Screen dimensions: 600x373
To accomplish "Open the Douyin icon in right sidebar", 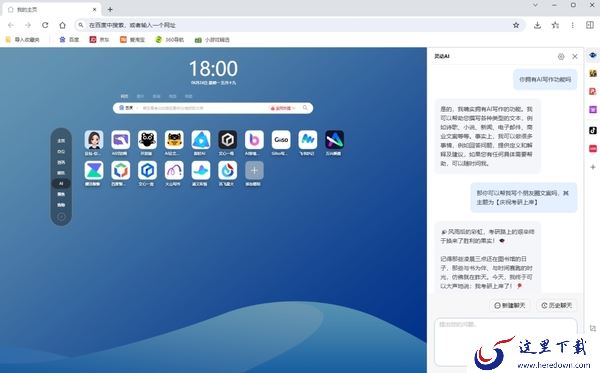I will pos(593,130).
